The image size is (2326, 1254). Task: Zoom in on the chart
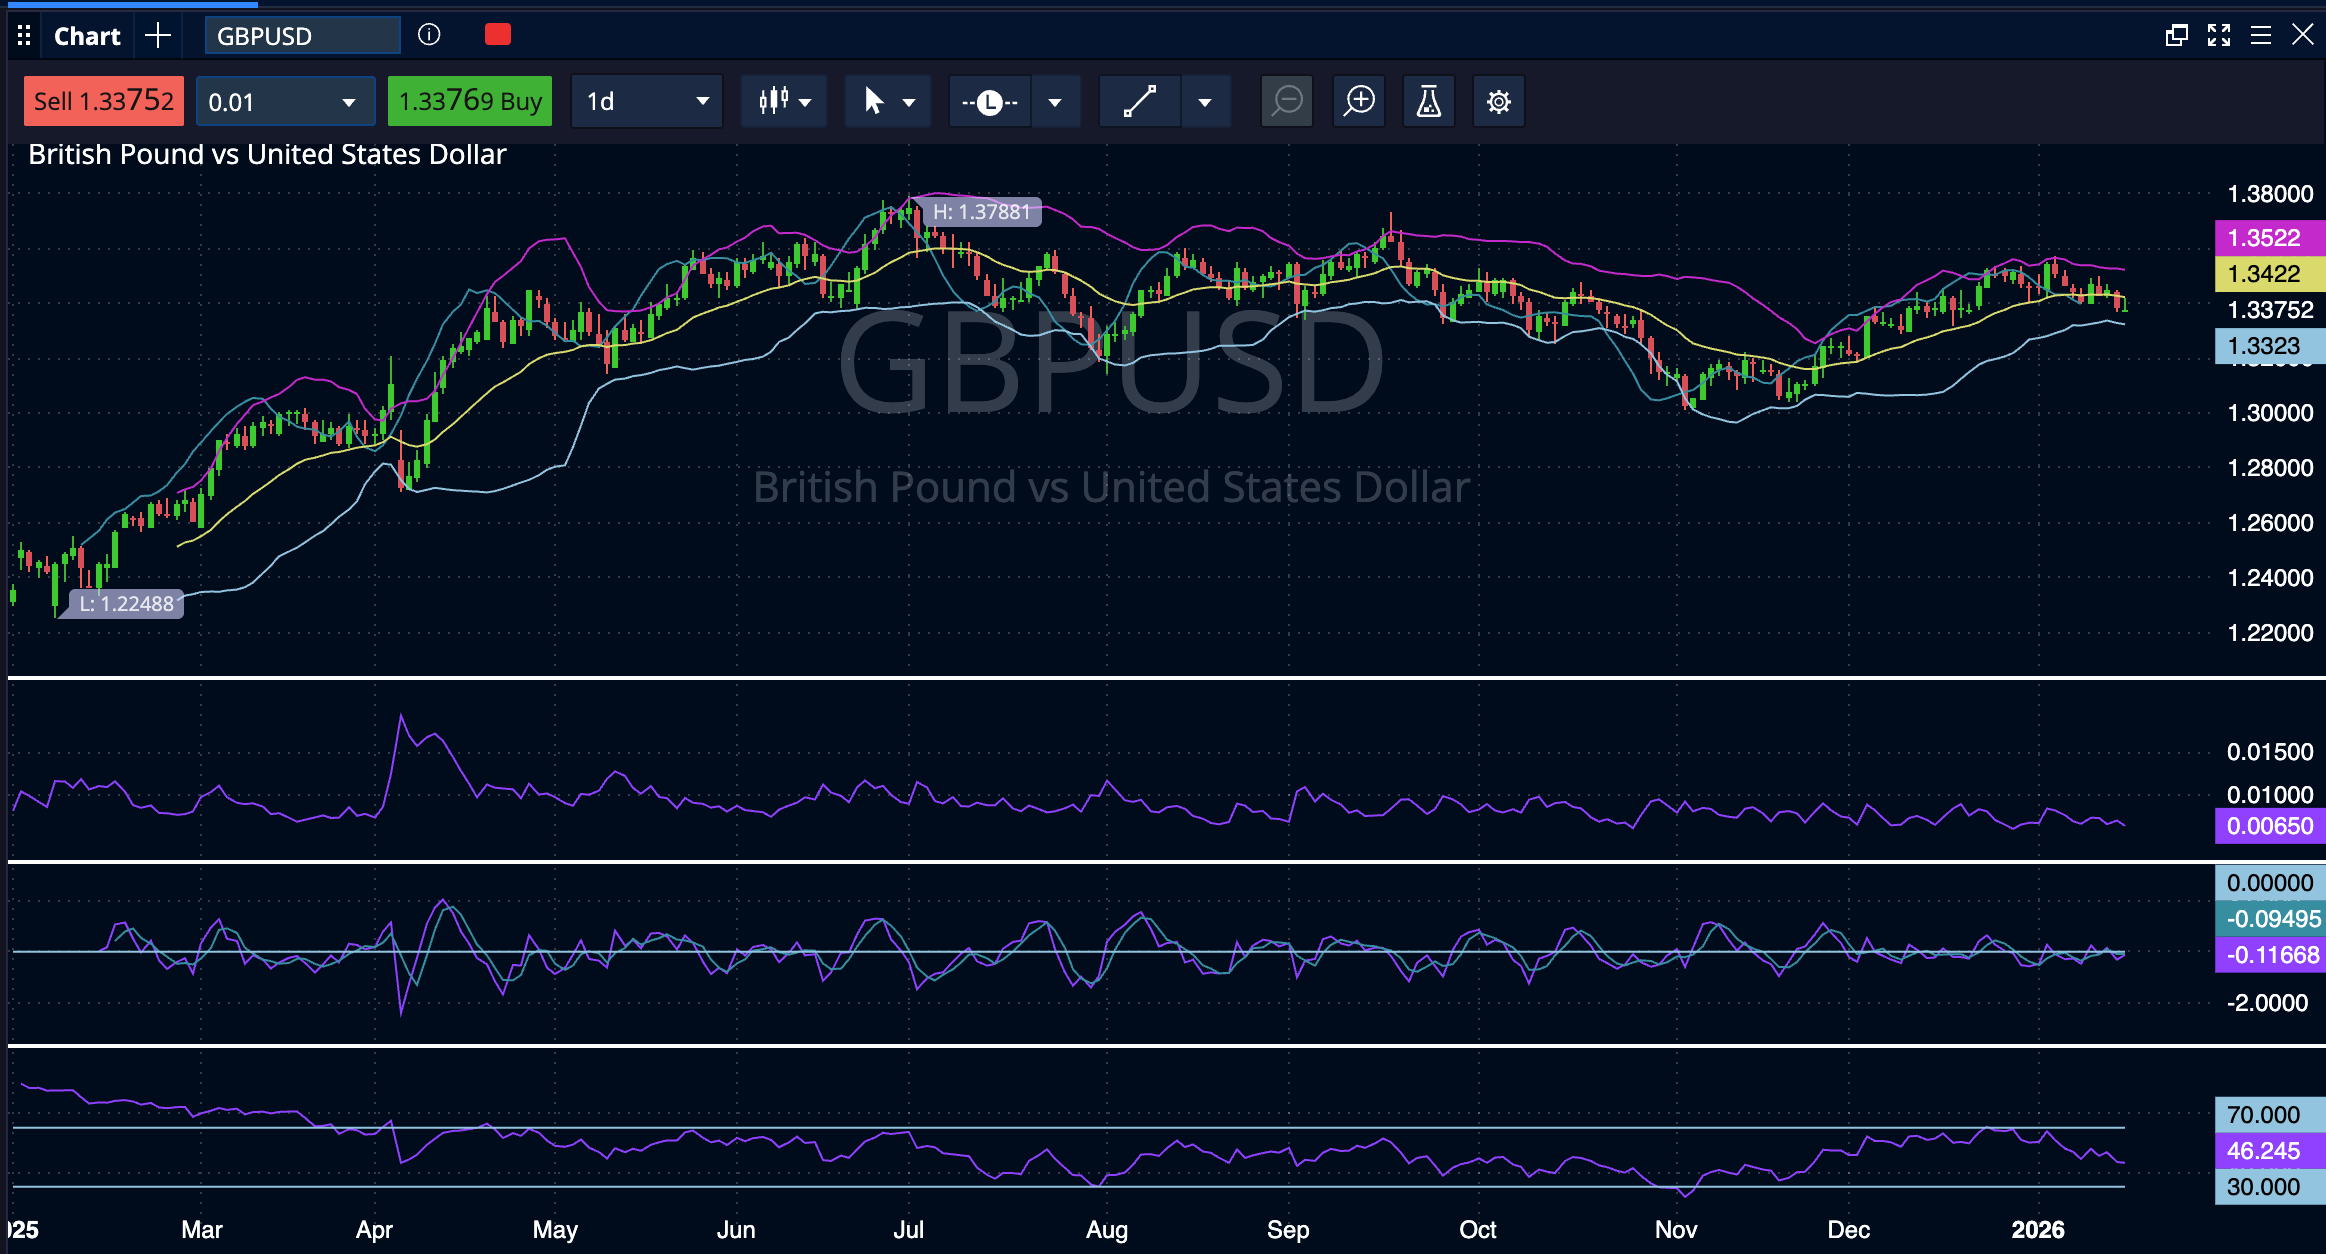click(x=1358, y=101)
